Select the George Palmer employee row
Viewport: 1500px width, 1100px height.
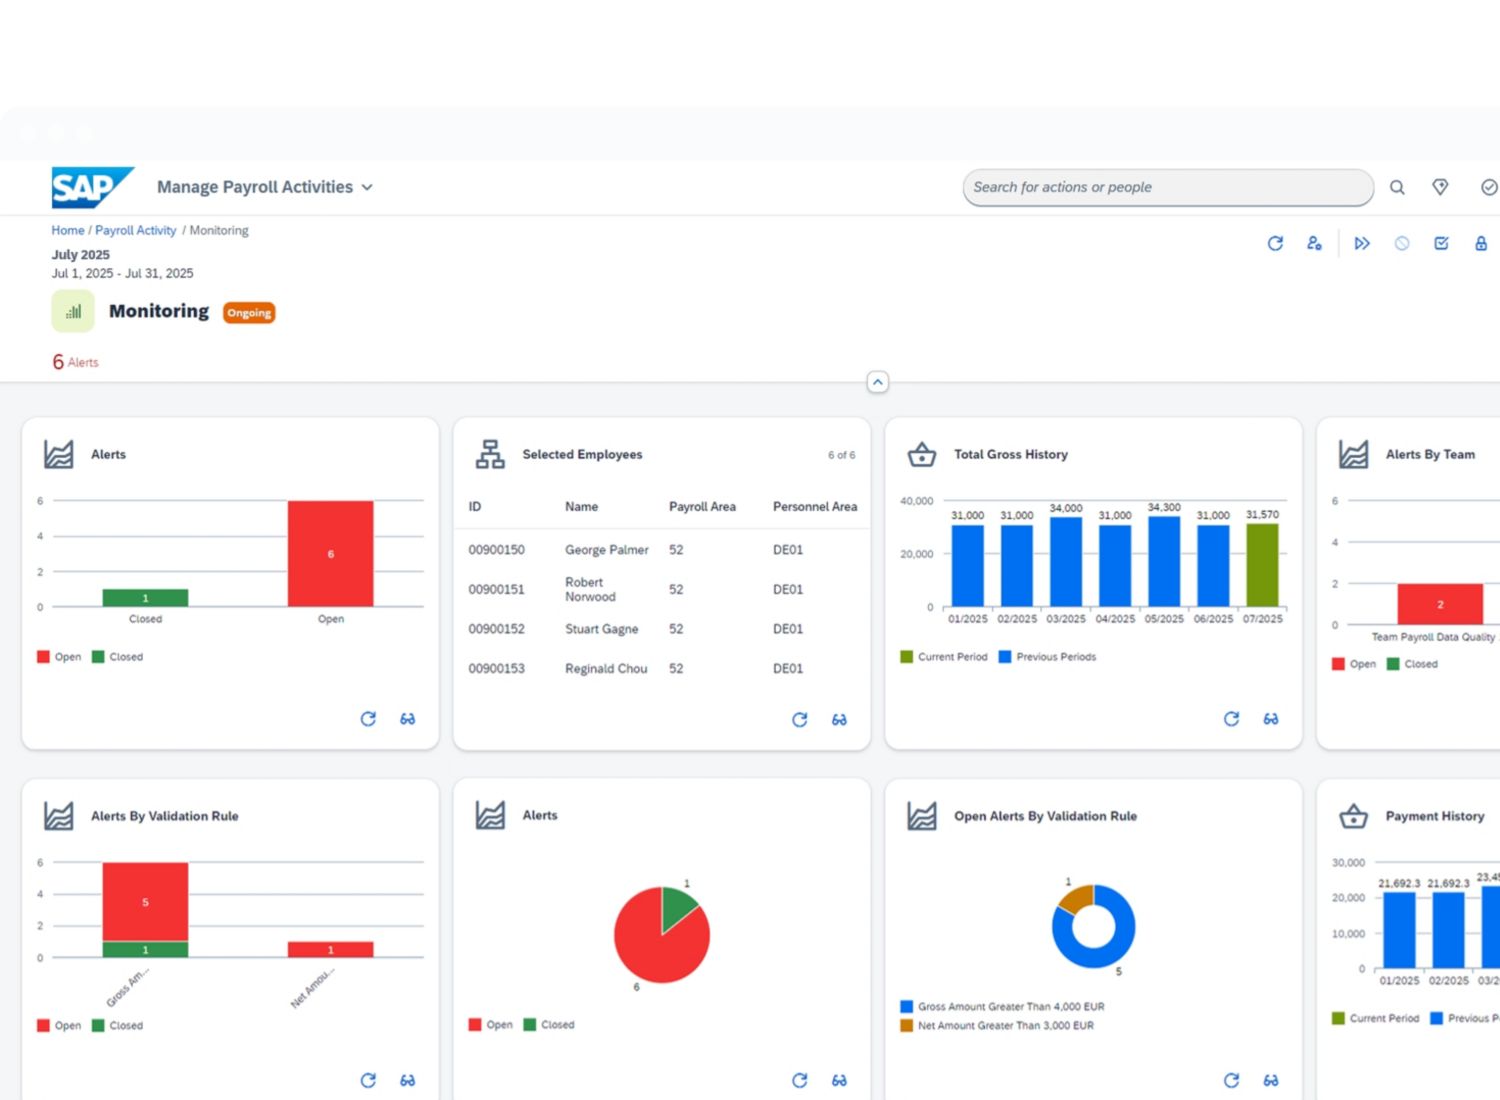tap(606, 550)
